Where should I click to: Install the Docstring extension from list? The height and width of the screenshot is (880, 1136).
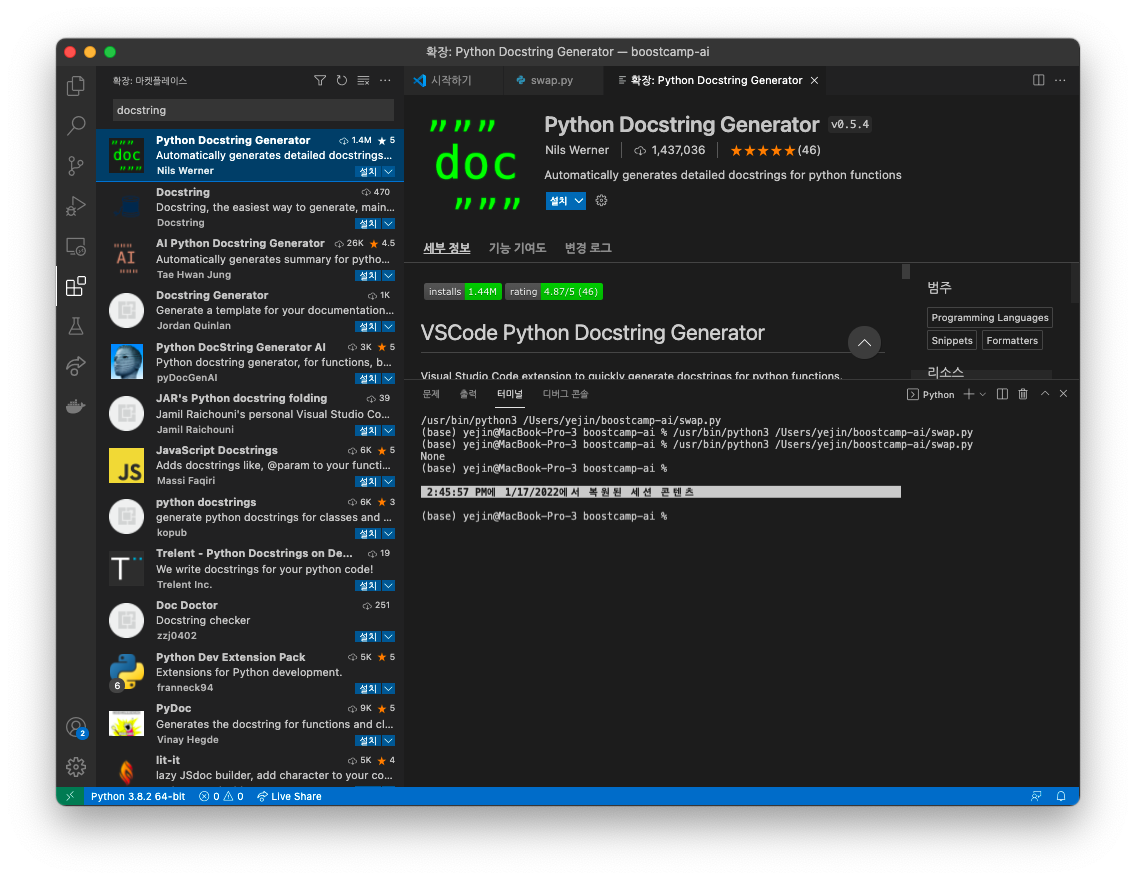[x=368, y=224]
